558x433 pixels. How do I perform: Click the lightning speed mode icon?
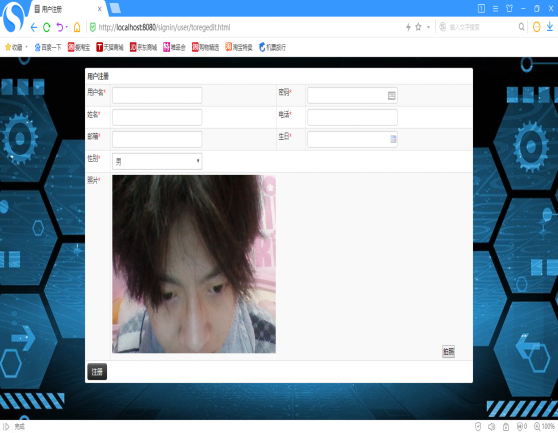[x=408, y=27]
